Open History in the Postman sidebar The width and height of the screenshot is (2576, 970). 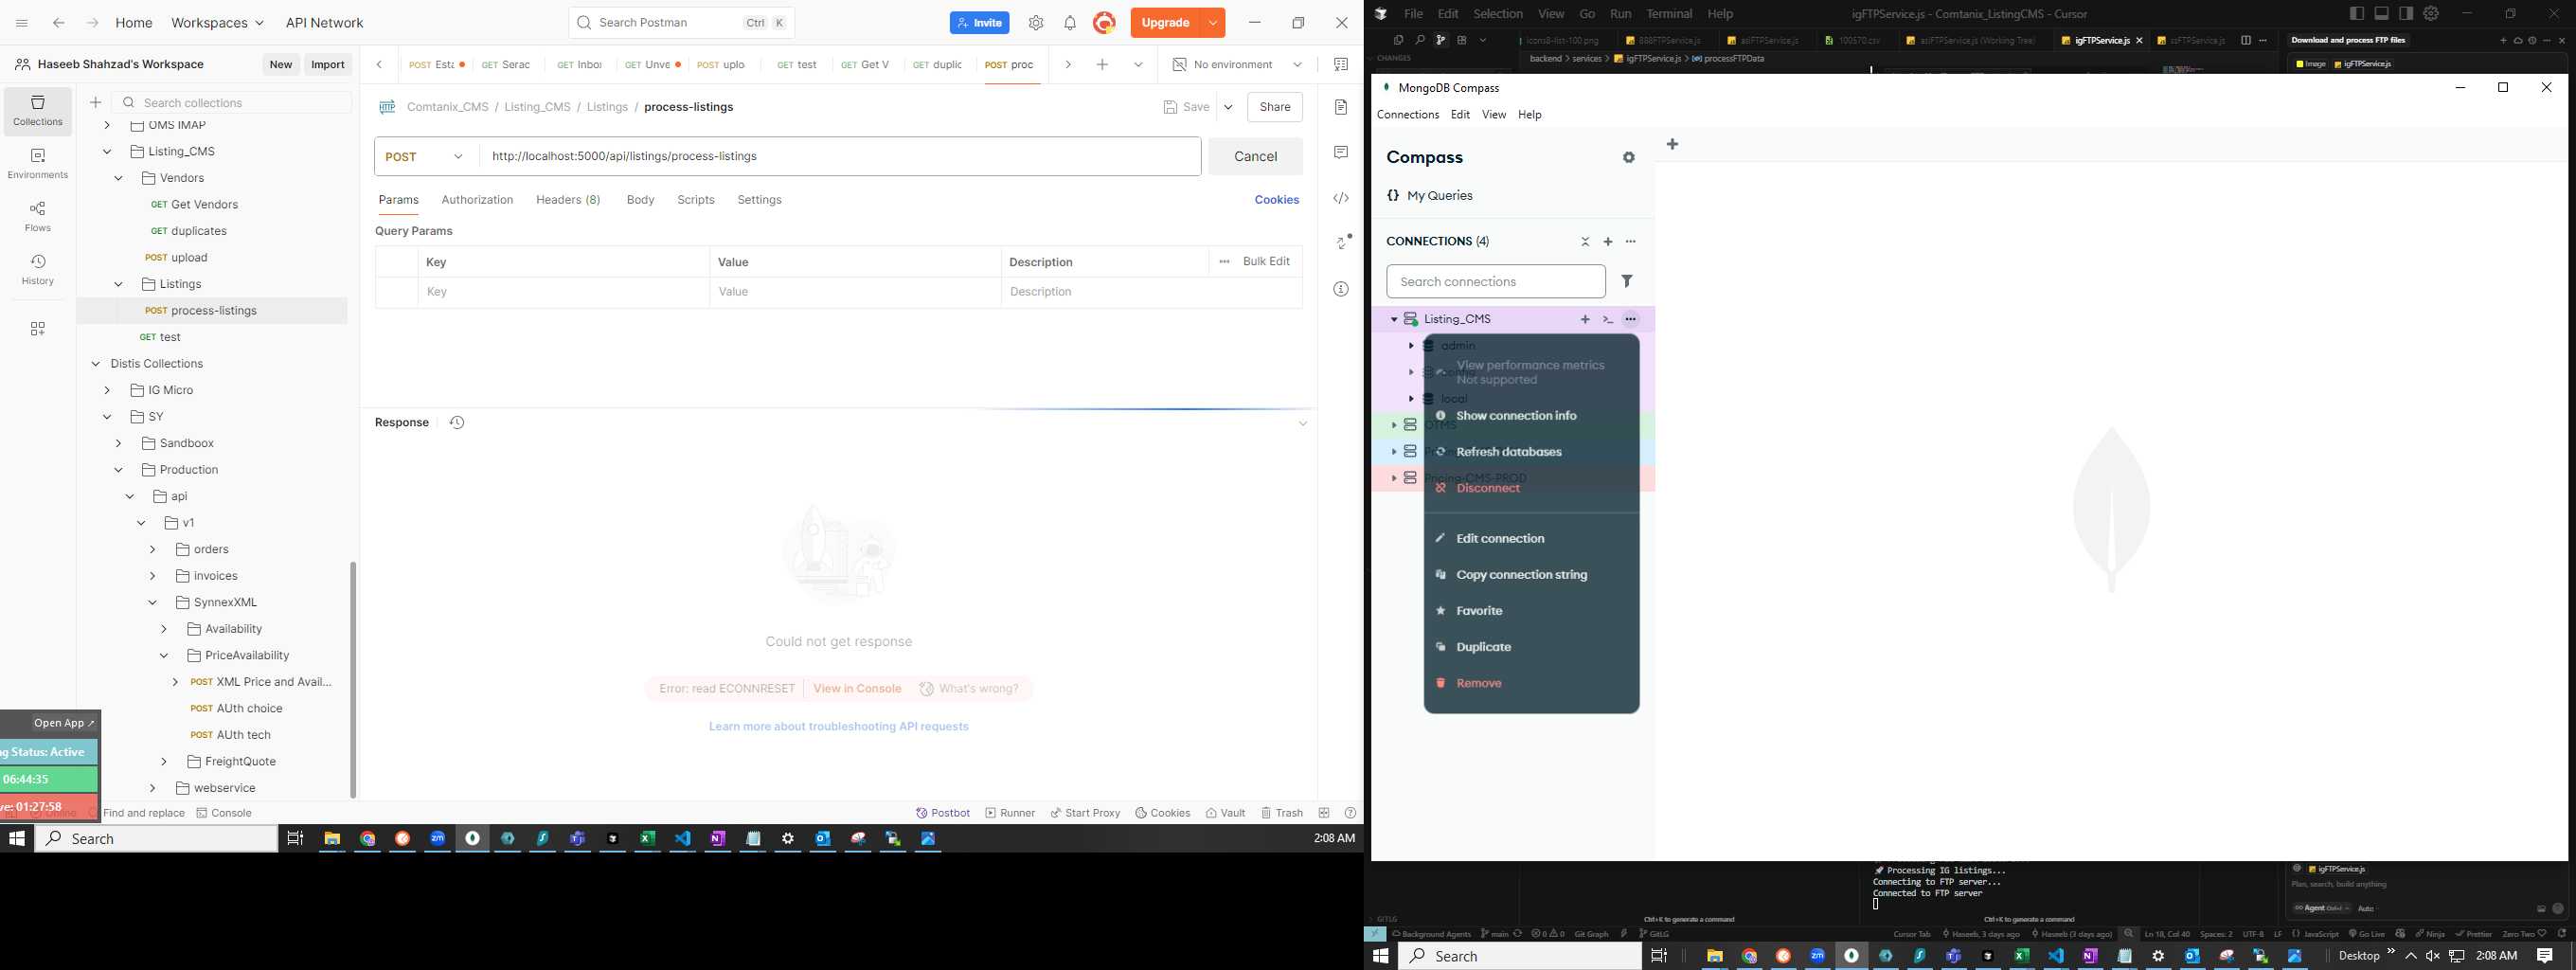tap(38, 270)
